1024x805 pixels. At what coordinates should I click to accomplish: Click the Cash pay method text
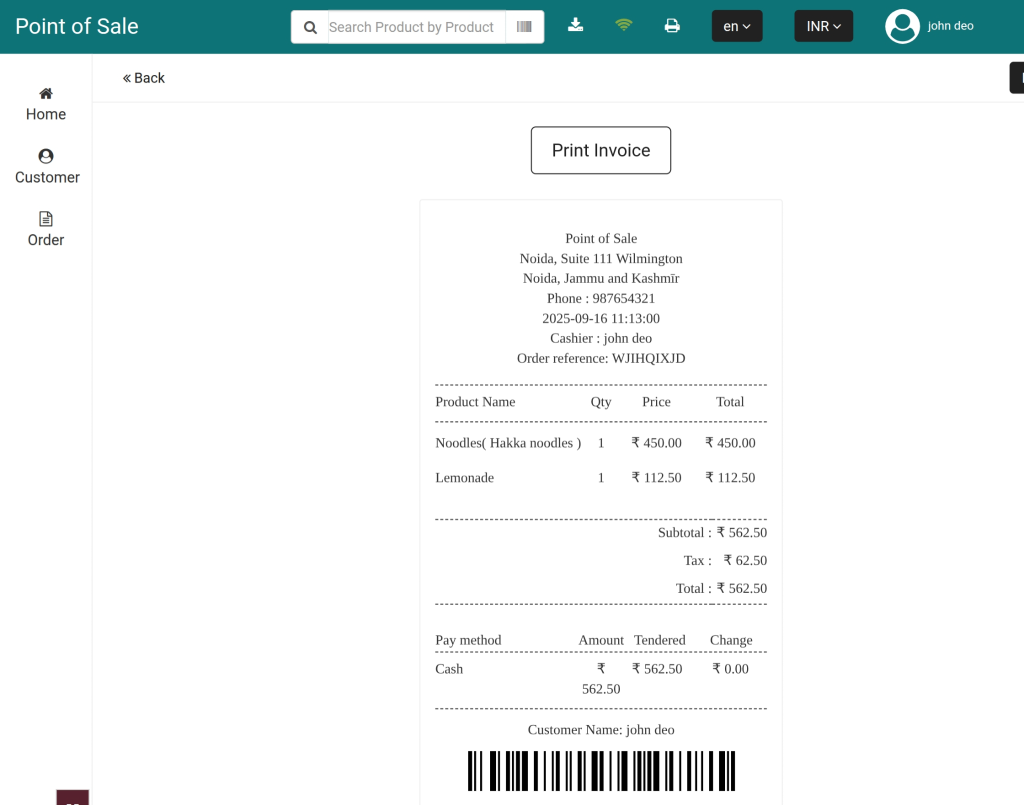point(449,669)
